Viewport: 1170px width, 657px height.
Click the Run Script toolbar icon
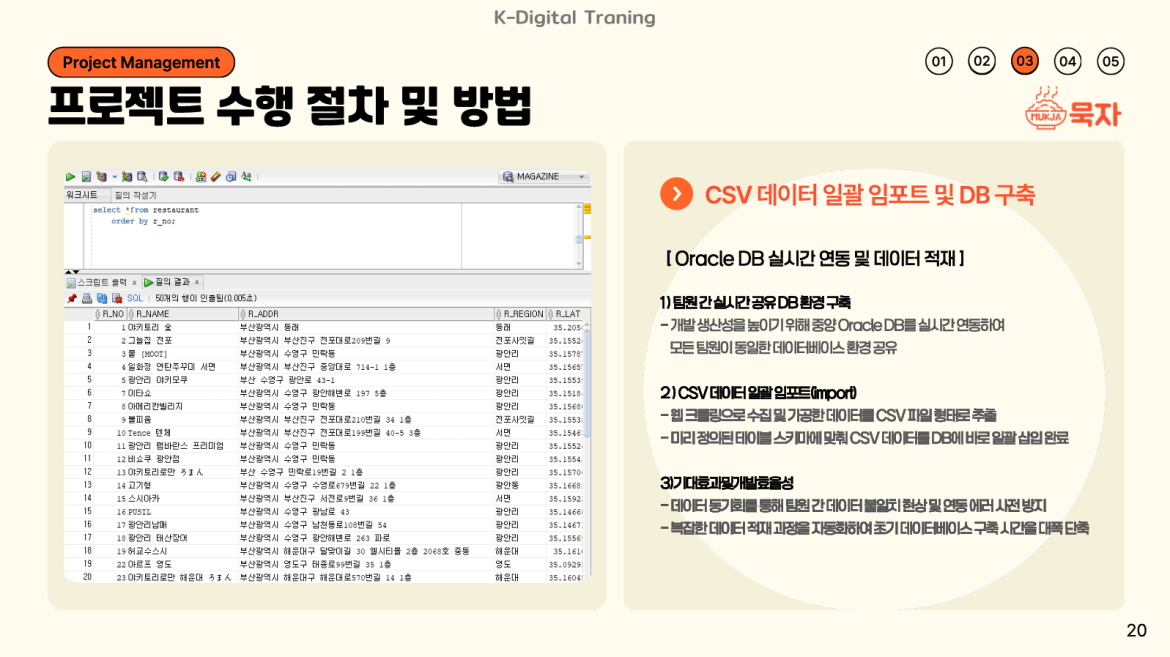86,177
